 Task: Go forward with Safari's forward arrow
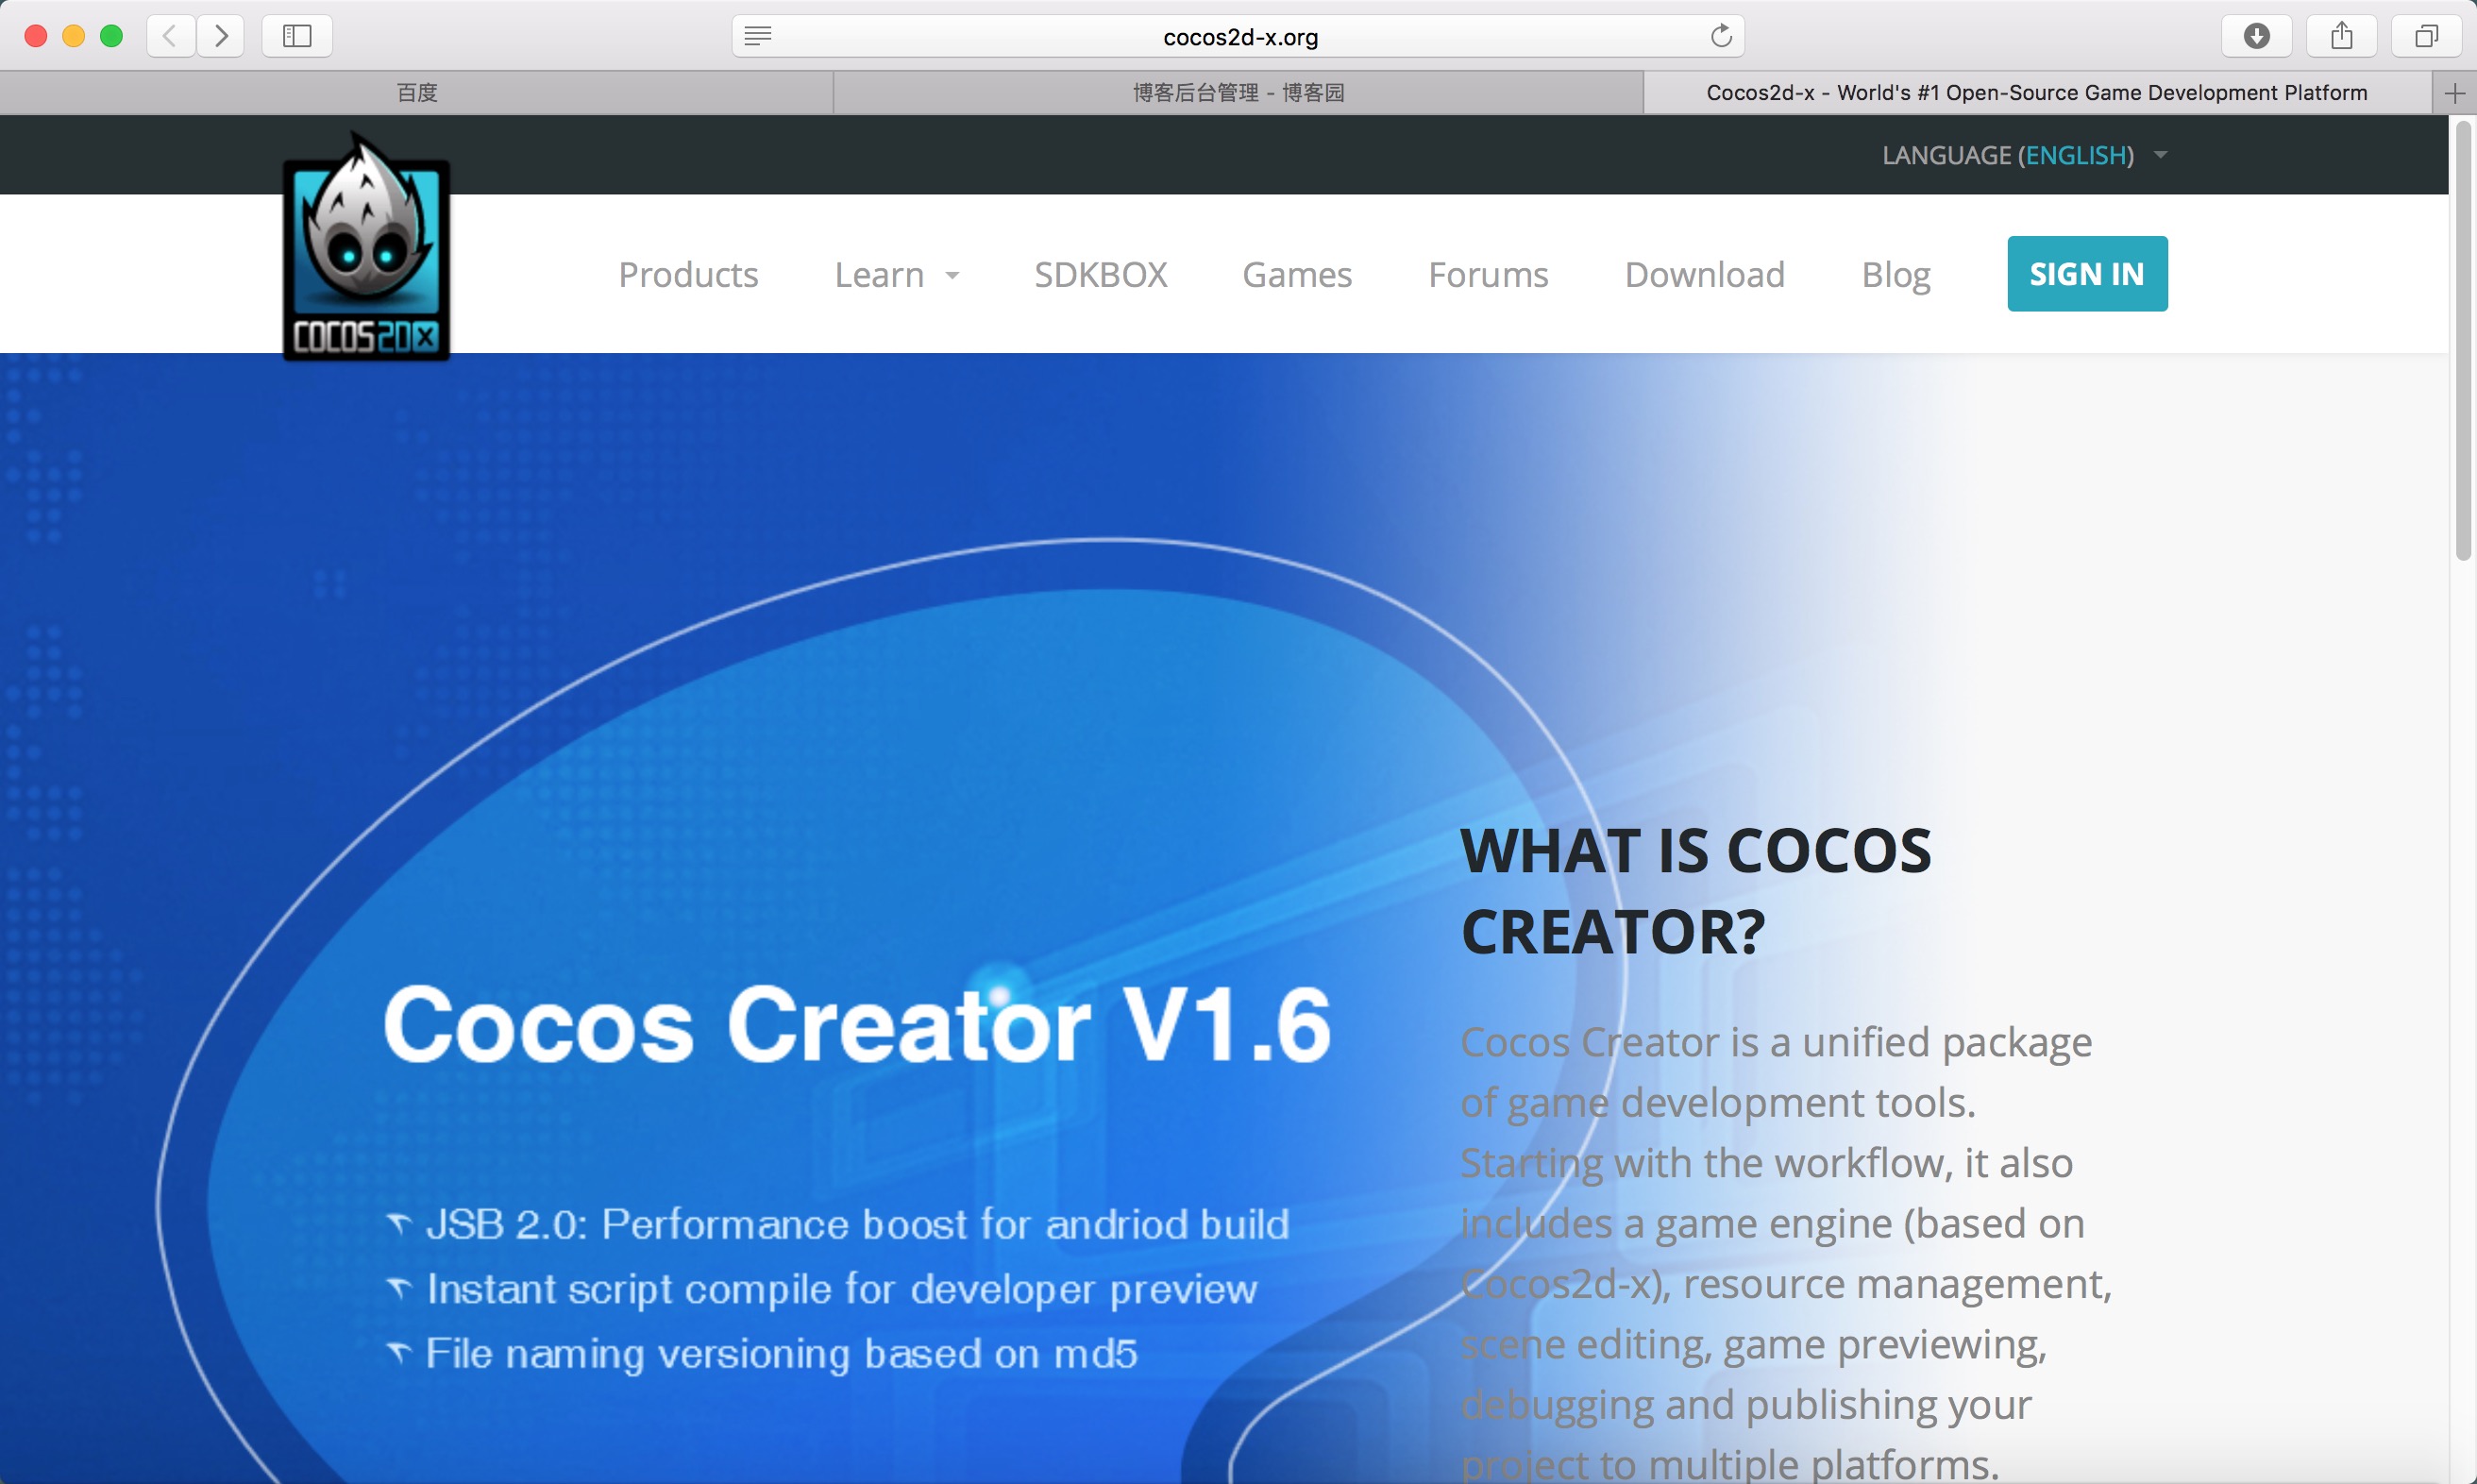221,36
